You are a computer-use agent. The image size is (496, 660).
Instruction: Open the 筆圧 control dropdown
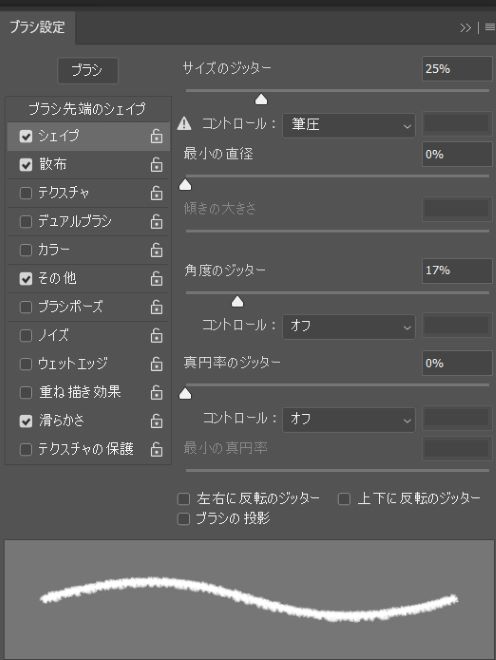(x=349, y=125)
